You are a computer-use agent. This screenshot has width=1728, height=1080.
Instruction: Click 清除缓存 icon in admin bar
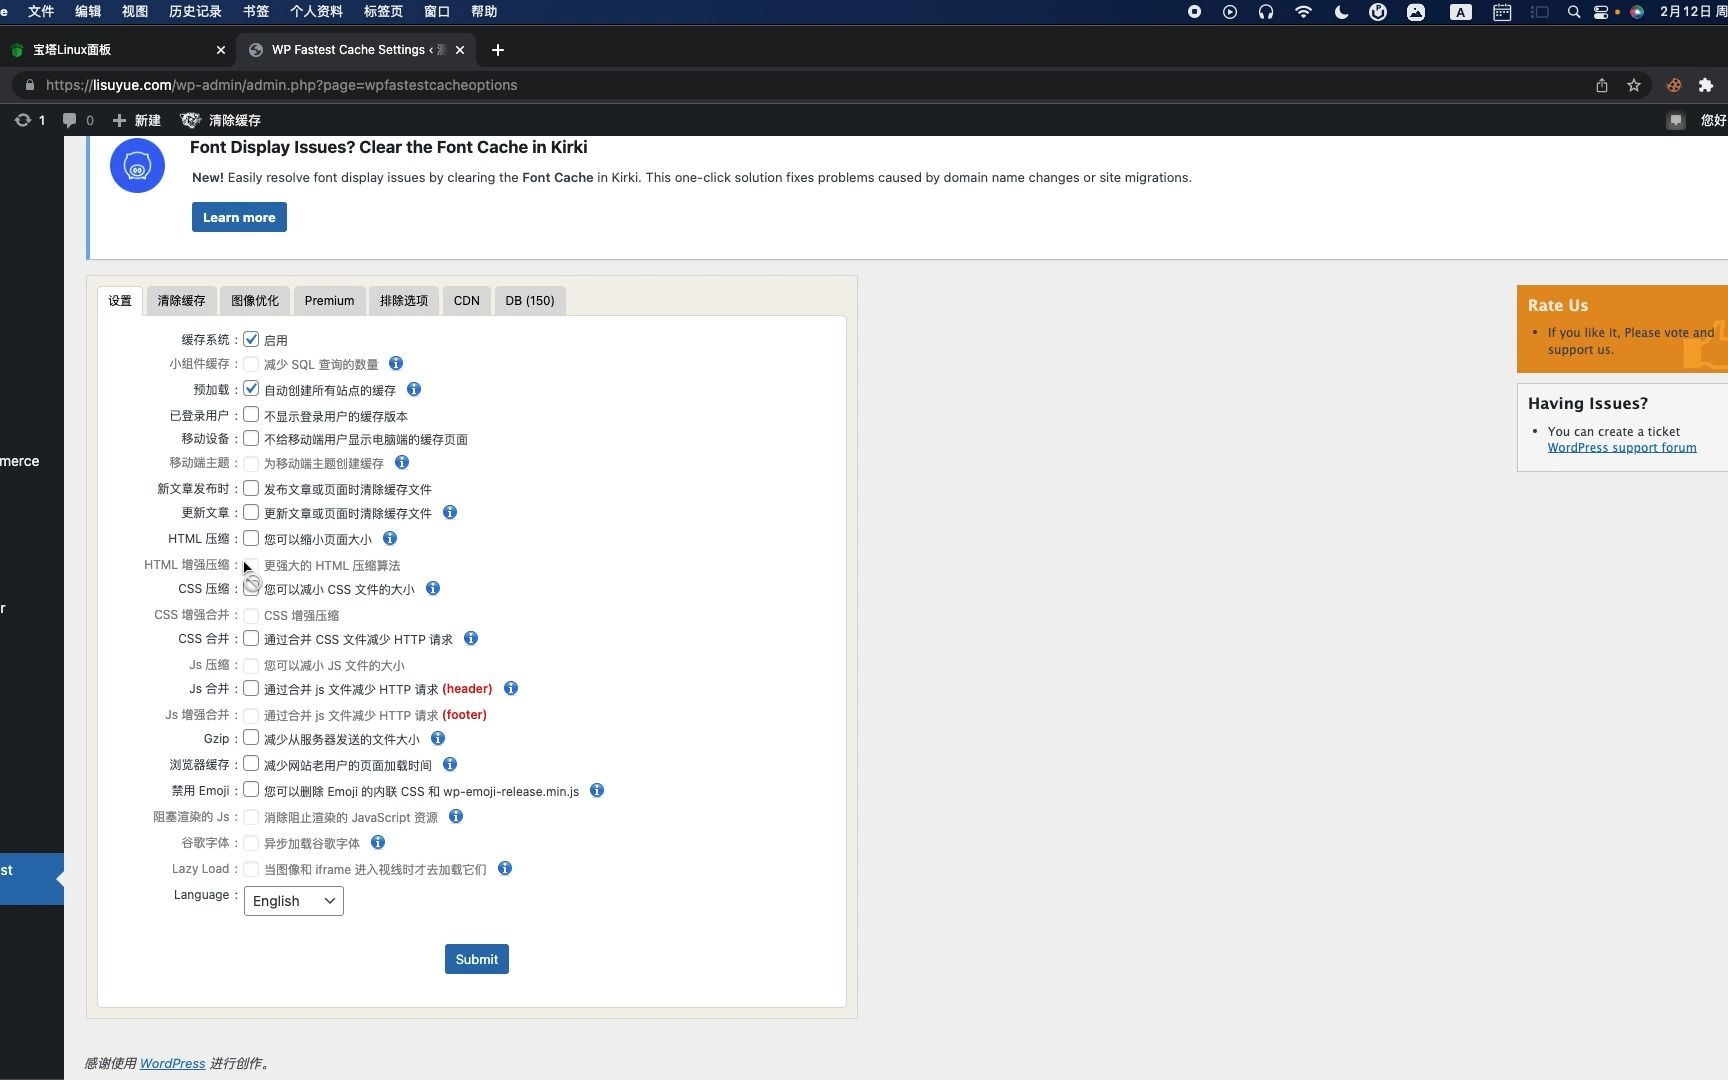coord(190,120)
